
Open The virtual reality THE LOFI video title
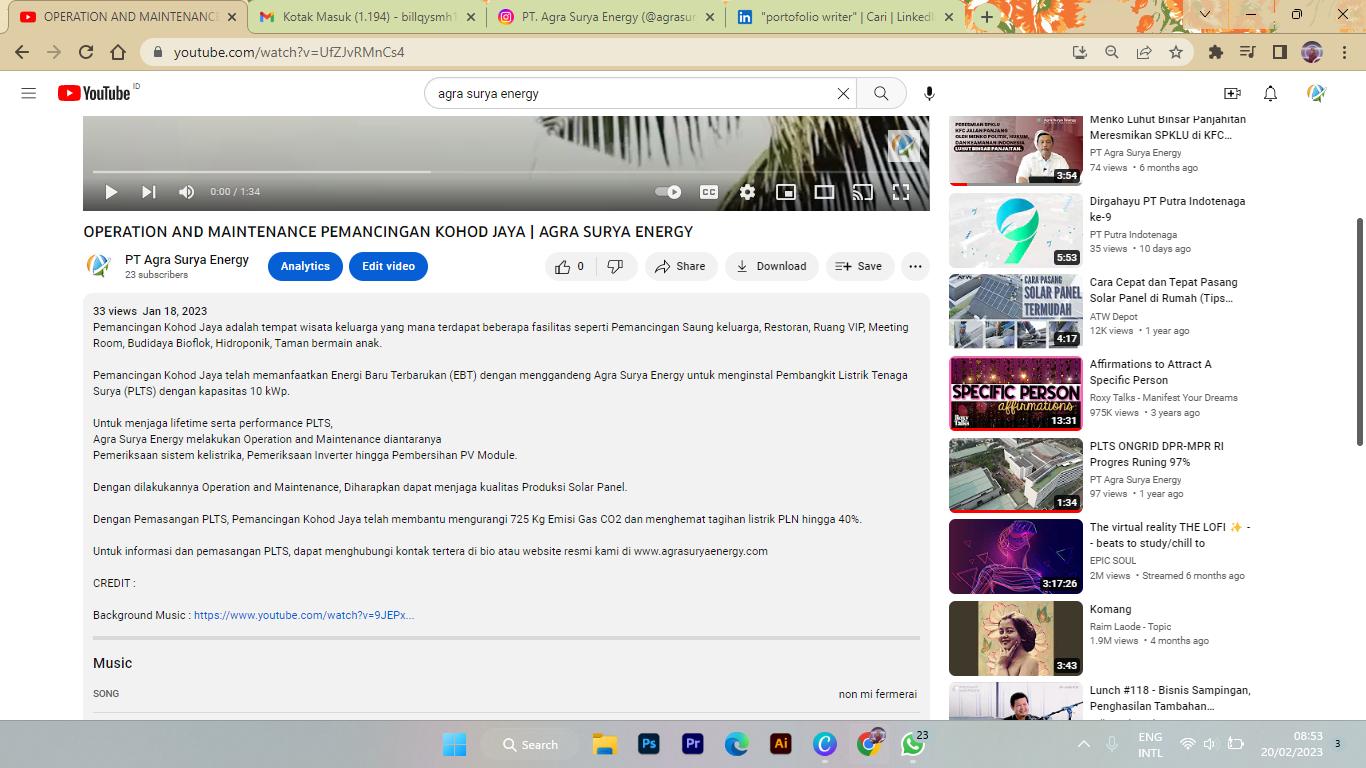[x=1170, y=535]
